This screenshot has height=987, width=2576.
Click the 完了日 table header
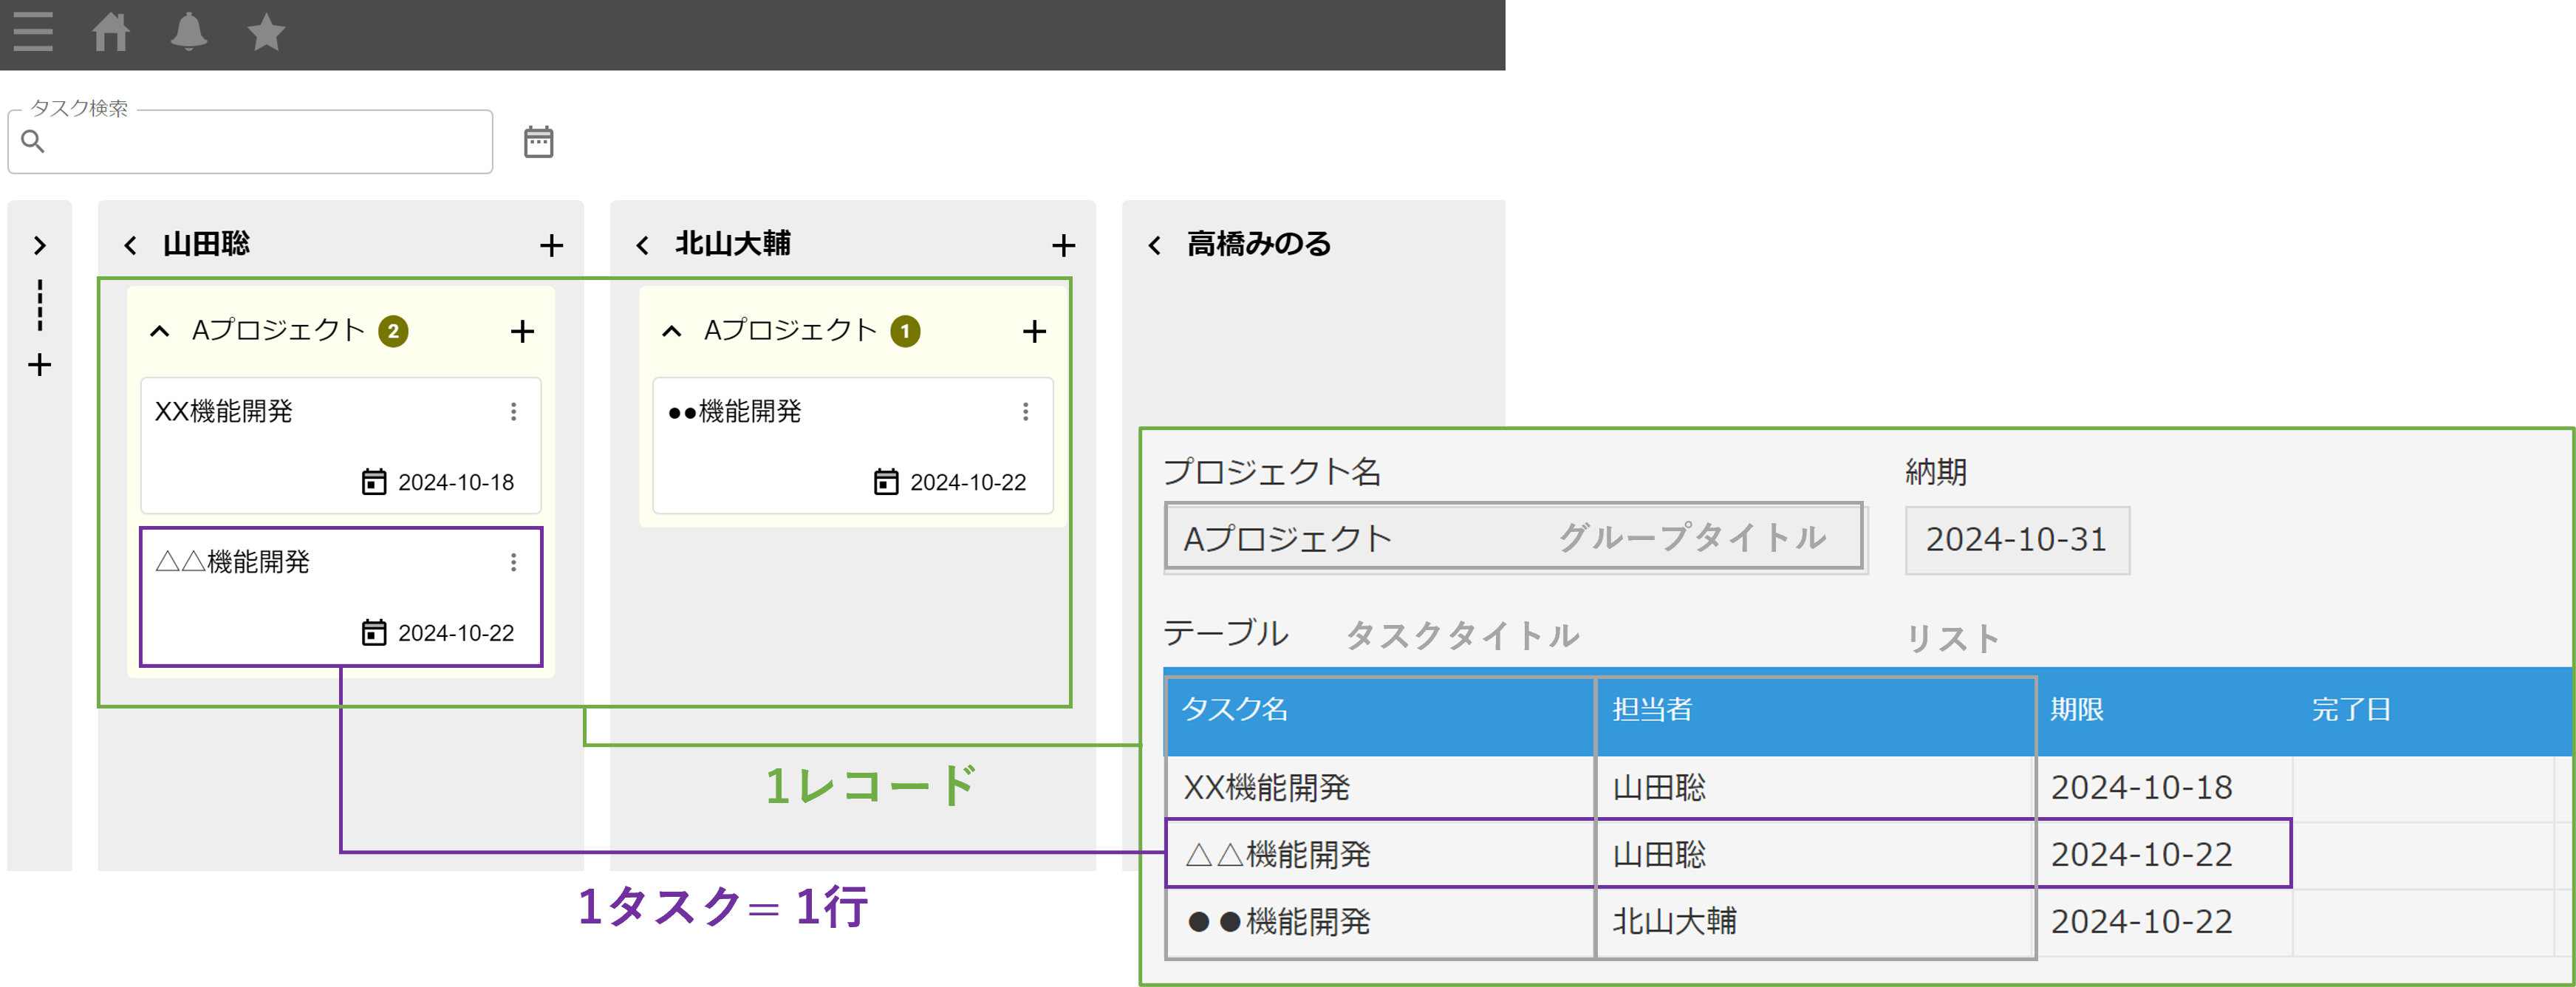click(x=2351, y=710)
